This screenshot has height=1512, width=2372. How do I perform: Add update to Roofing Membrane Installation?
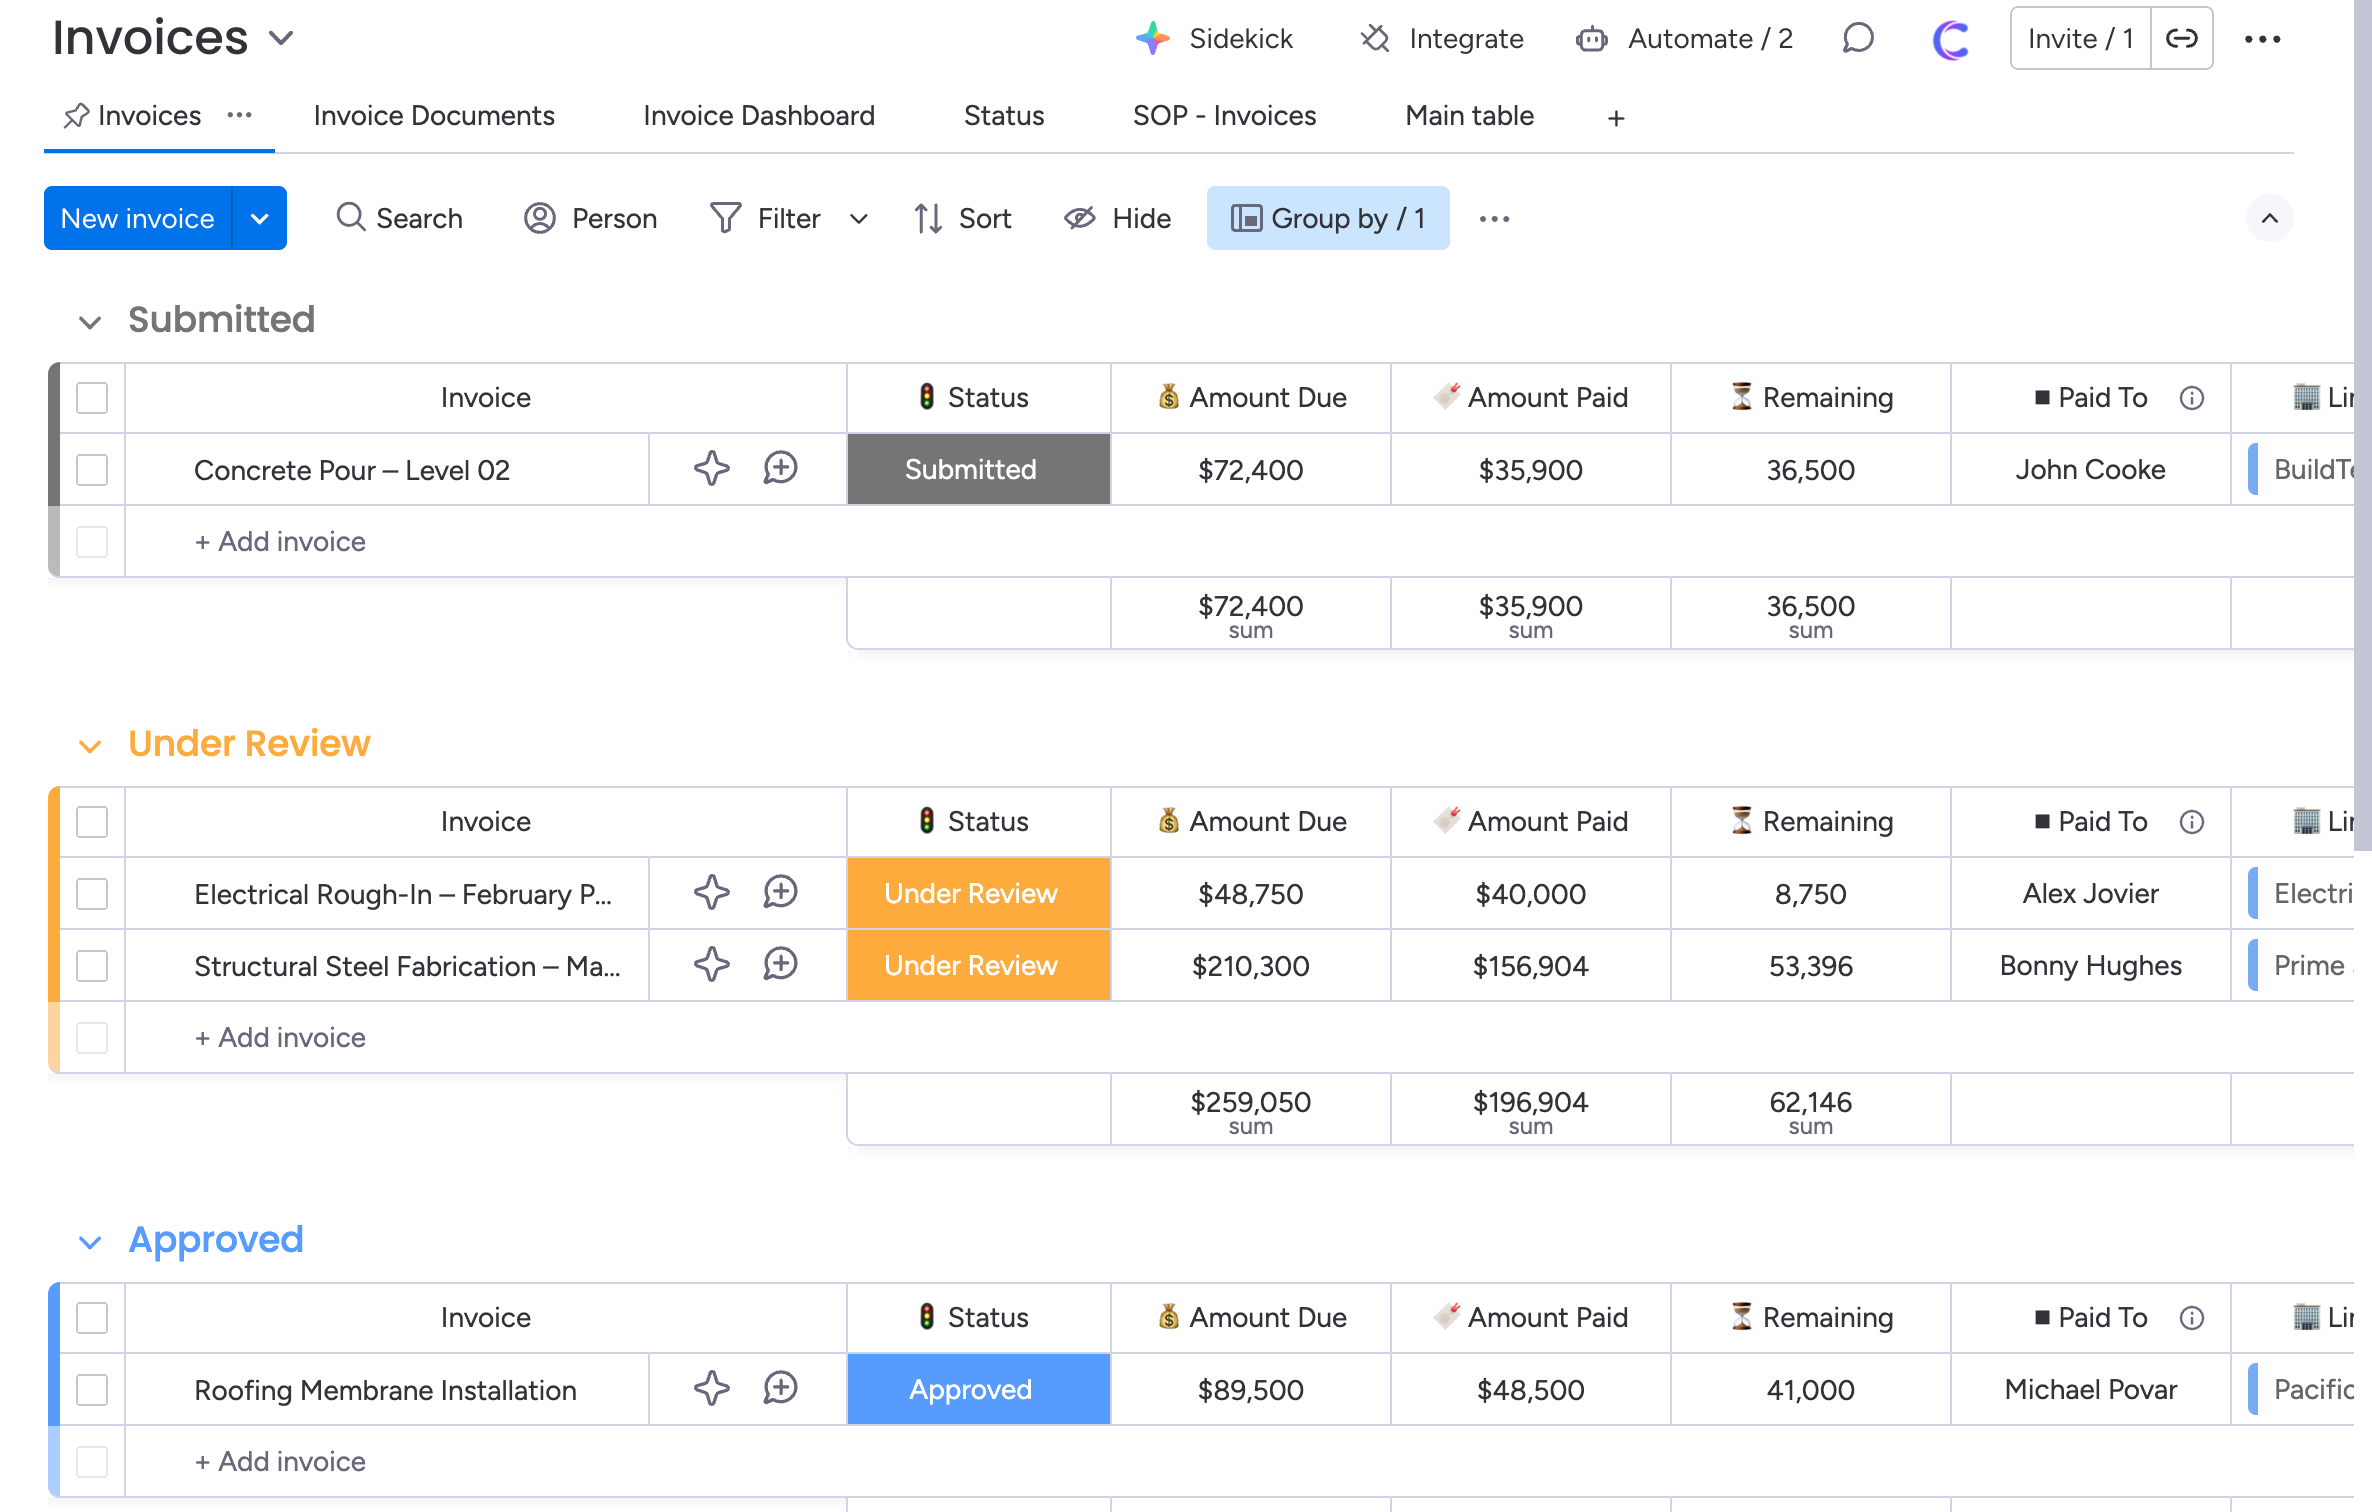(780, 1388)
